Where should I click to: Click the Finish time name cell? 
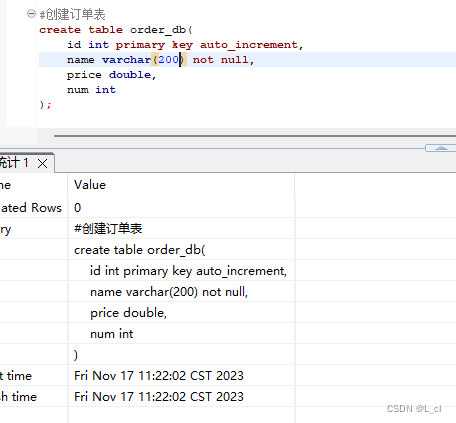click(33, 396)
